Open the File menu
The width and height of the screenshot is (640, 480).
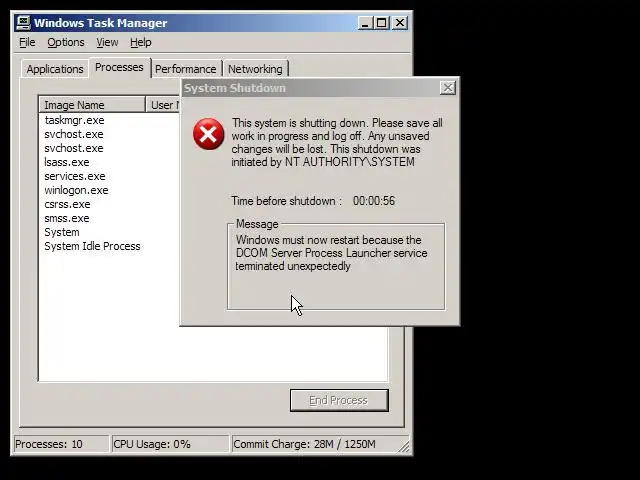(27, 42)
